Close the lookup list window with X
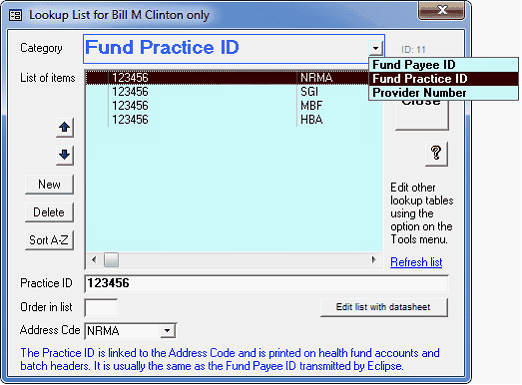 click(x=442, y=10)
